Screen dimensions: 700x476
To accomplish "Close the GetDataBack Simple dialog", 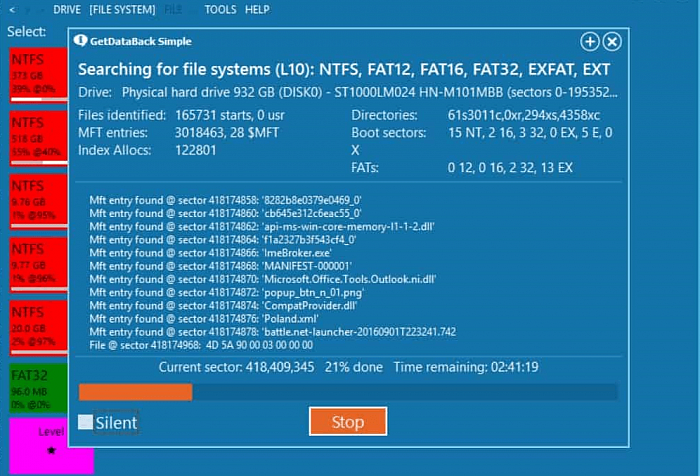I will tap(612, 42).
